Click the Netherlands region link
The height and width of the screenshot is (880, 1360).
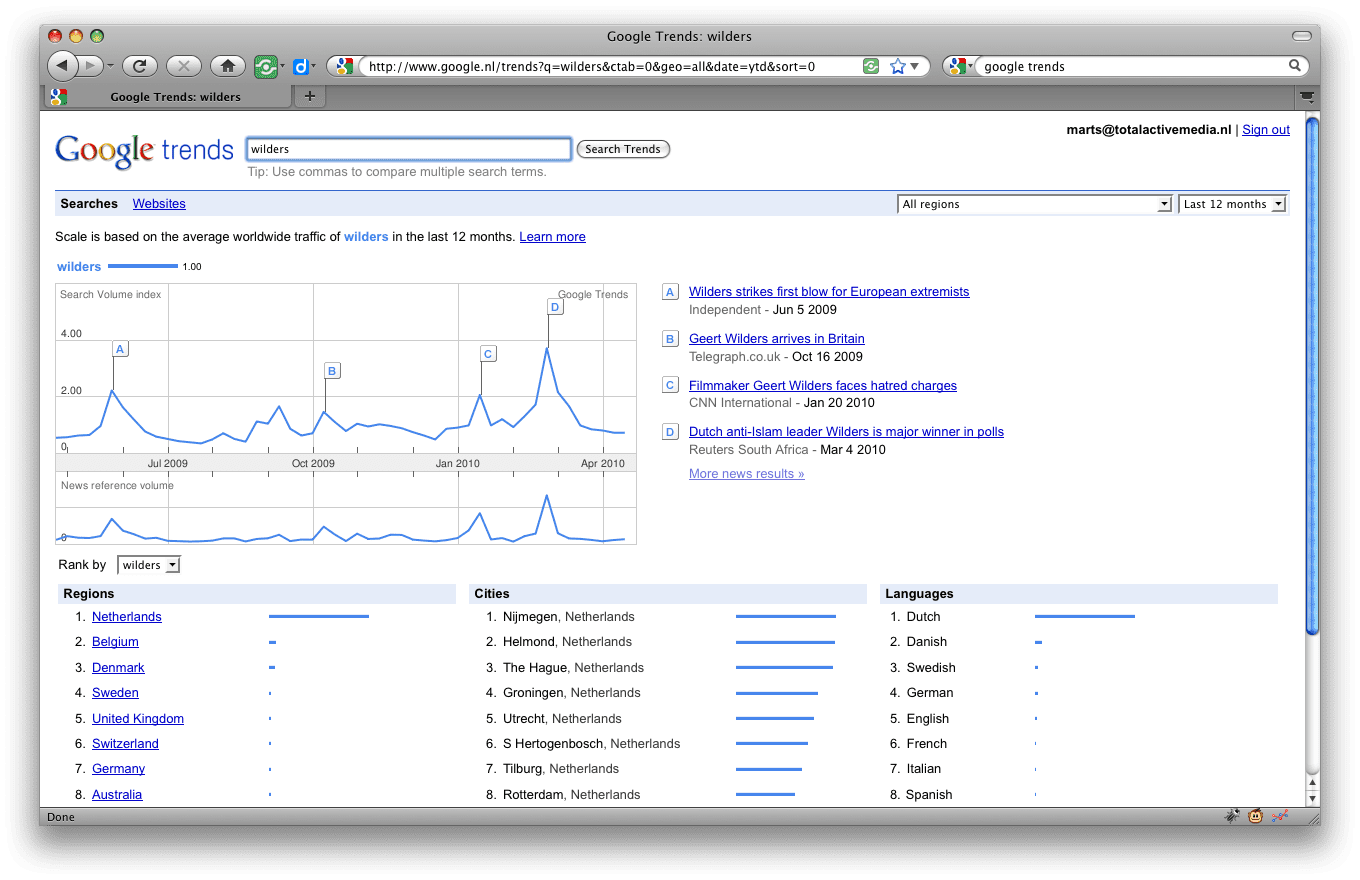click(x=127, y=617)
